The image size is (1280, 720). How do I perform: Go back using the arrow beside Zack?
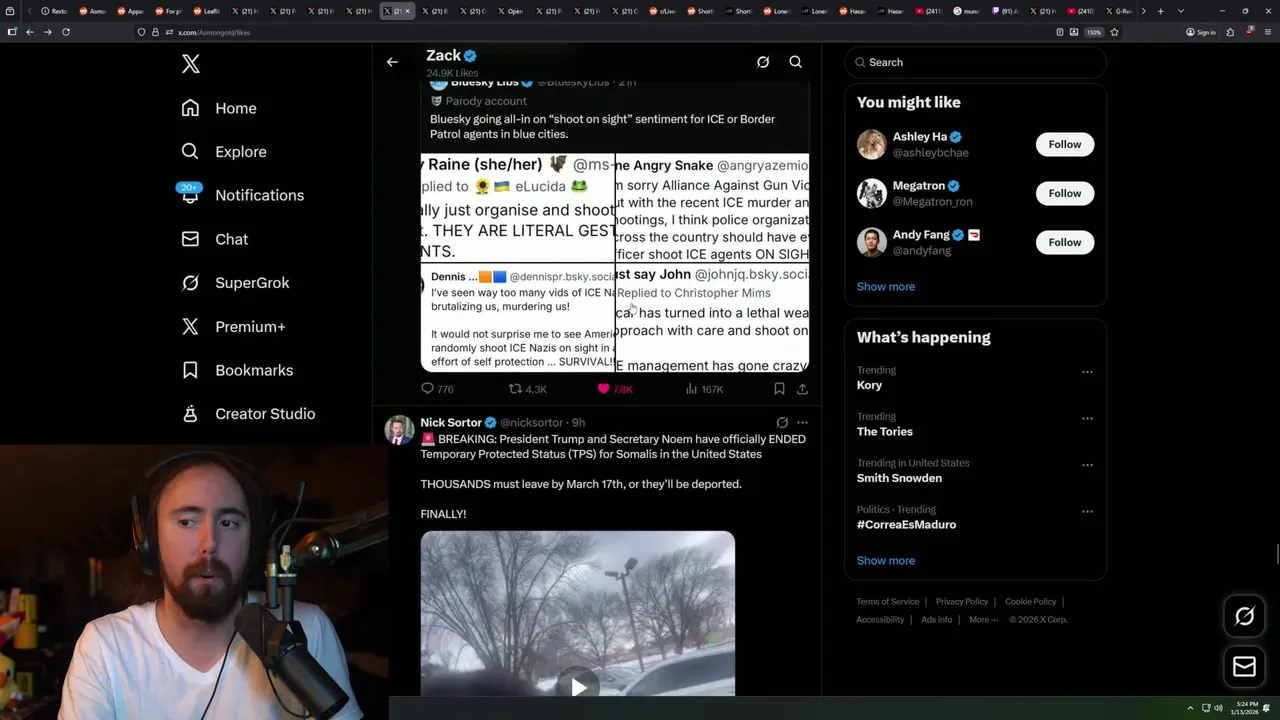(x=392, y=62)
